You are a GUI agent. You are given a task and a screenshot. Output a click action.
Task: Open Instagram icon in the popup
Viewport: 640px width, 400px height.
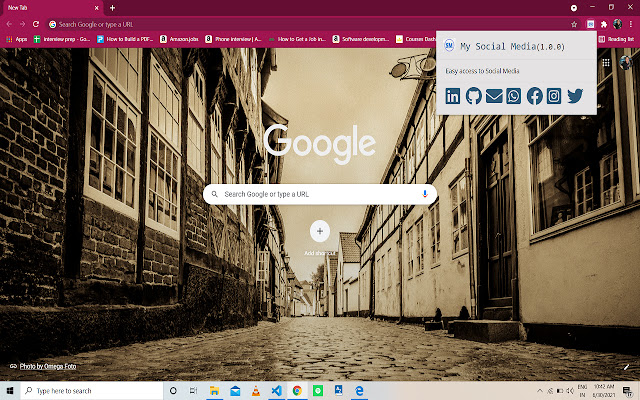554,96
